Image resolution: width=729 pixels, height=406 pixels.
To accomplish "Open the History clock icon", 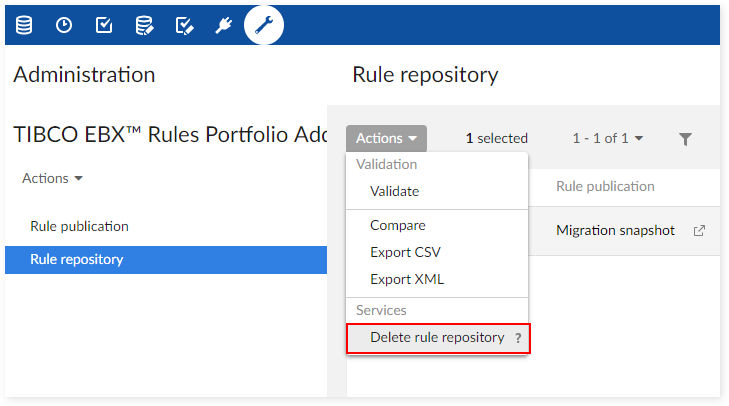I will 64,25.
